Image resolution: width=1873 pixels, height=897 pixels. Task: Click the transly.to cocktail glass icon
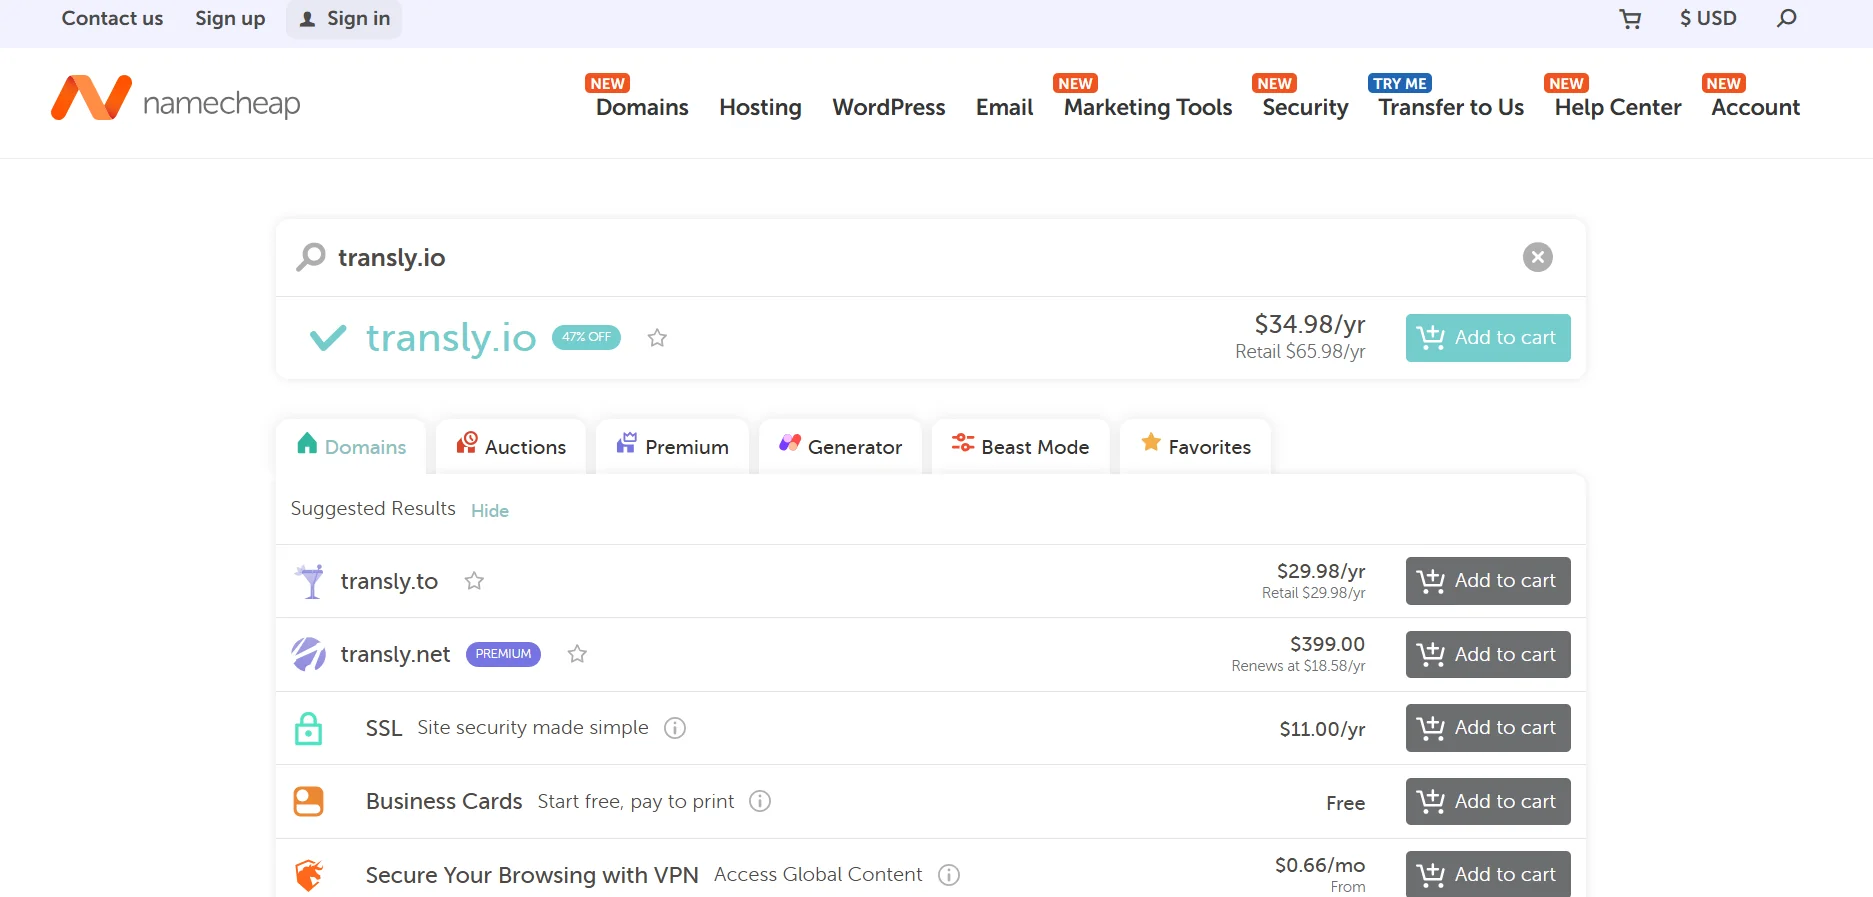(310, 581)
